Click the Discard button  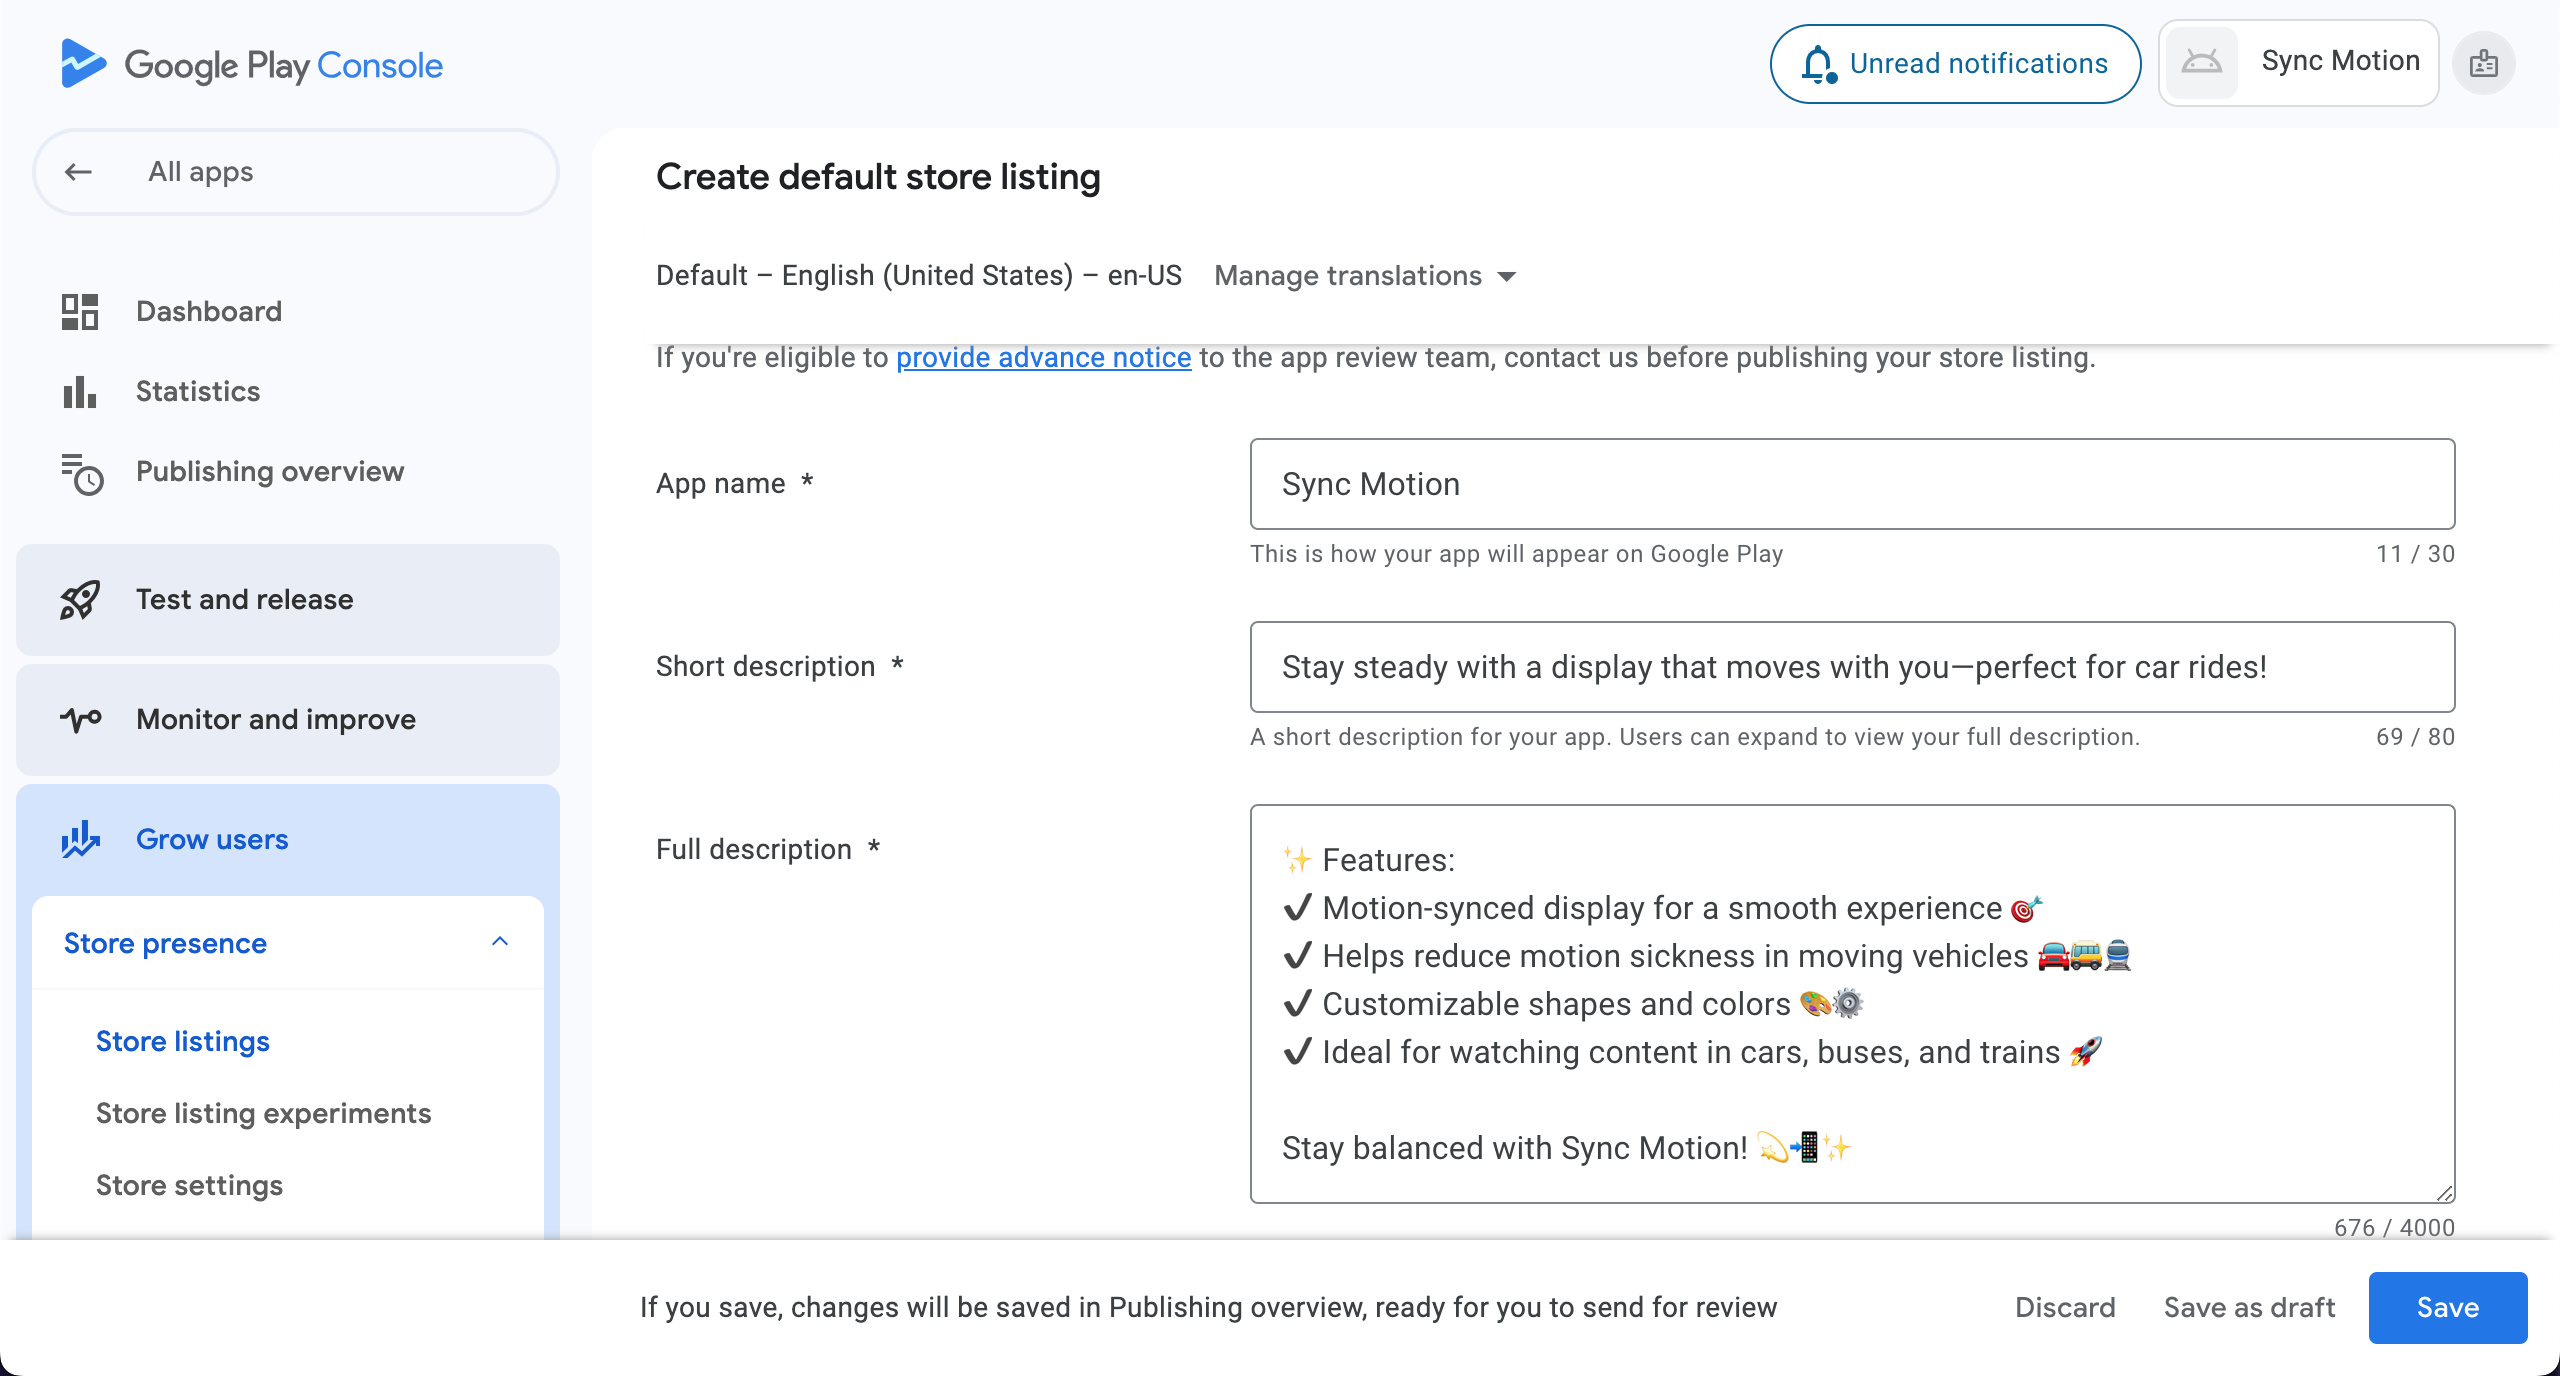[x=2065, y=1307]
